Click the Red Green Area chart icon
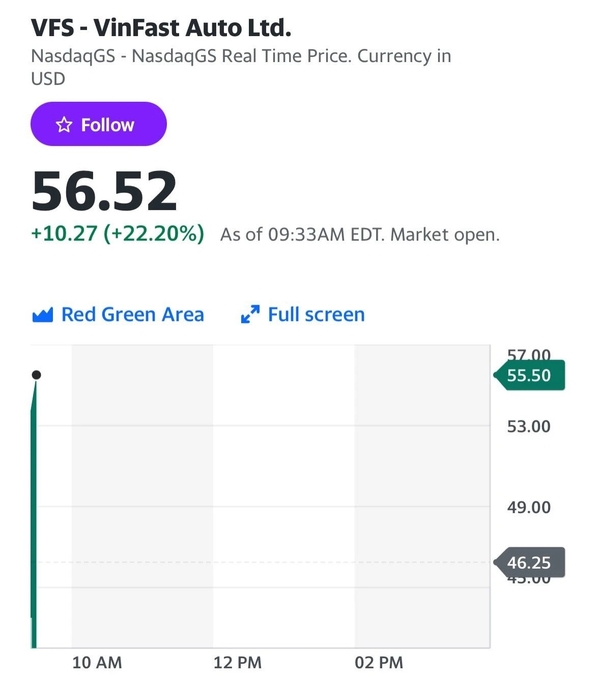The height and width of the screenshot is (681, 600). point(43,315)
